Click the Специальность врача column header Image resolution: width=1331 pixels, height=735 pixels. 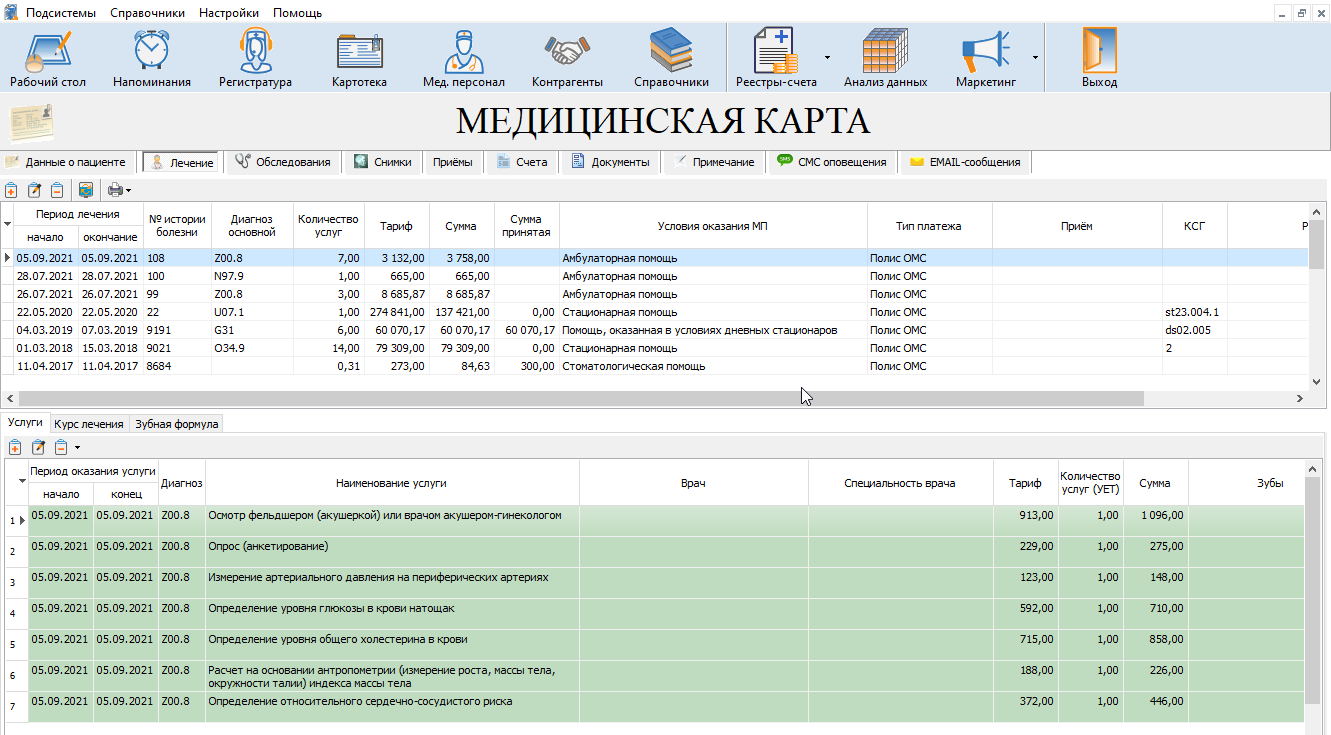[900, 483]
